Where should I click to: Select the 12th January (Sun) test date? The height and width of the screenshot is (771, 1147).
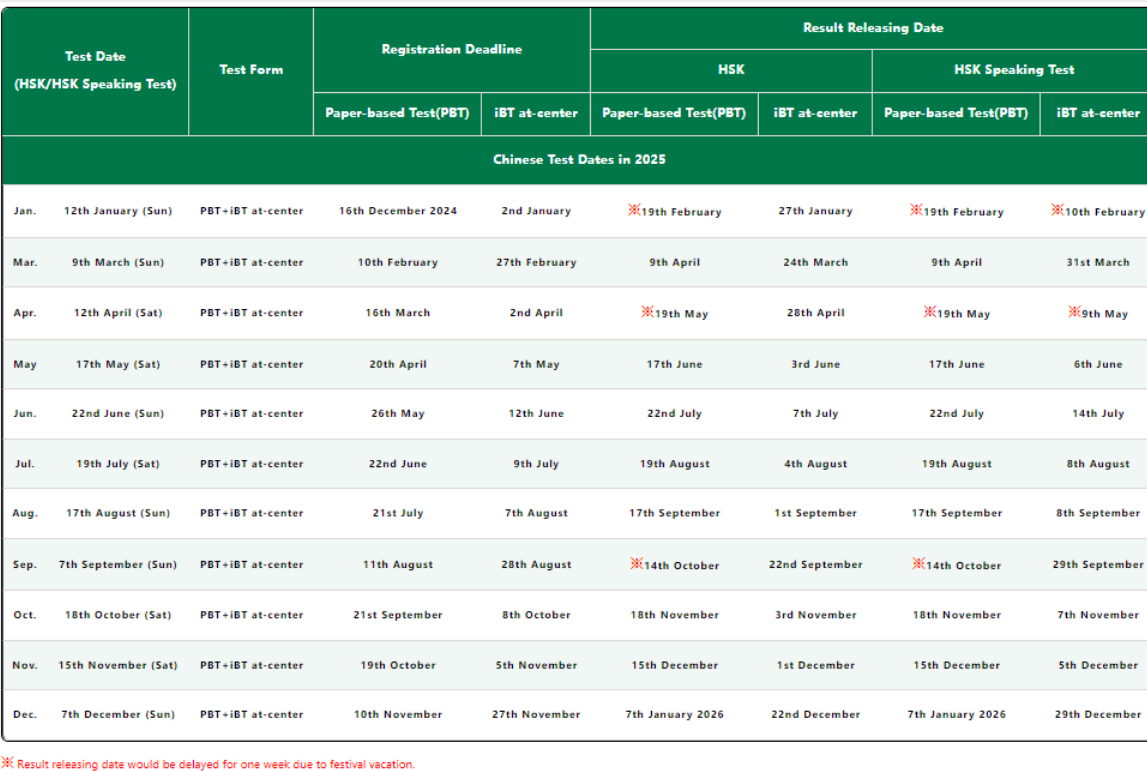click(x=117, y=211)
